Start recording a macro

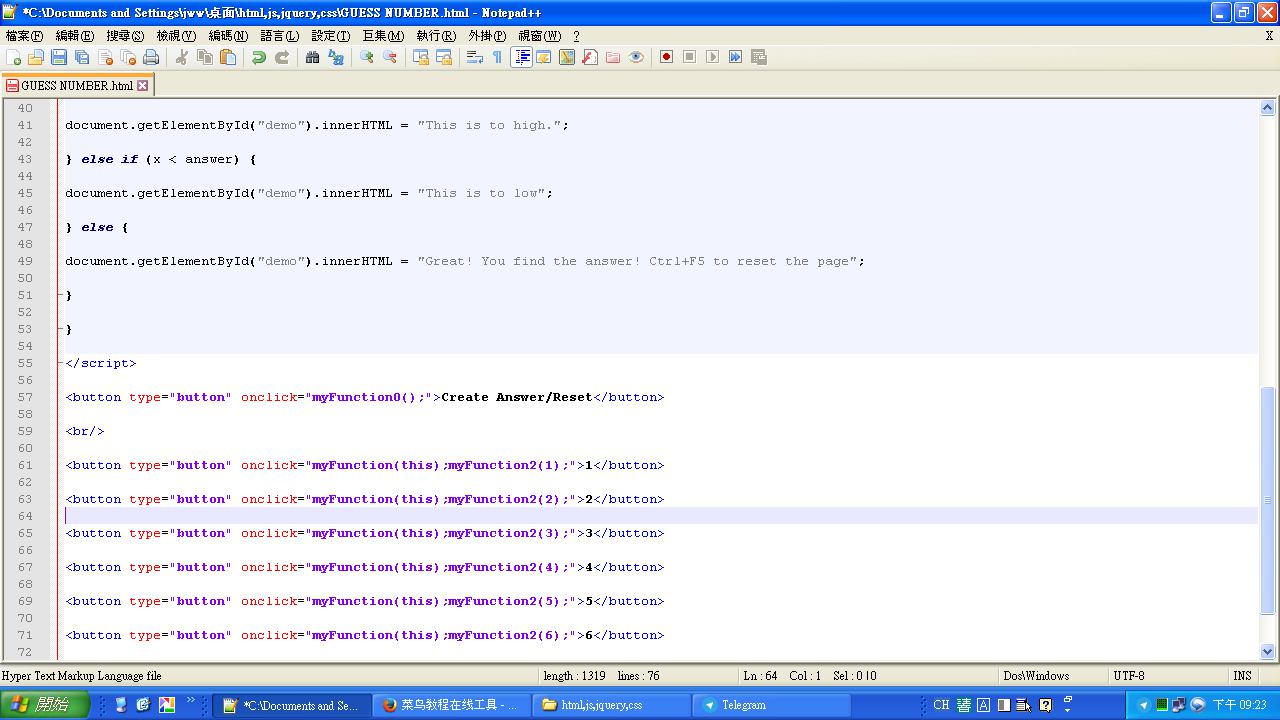coord(667,57)
